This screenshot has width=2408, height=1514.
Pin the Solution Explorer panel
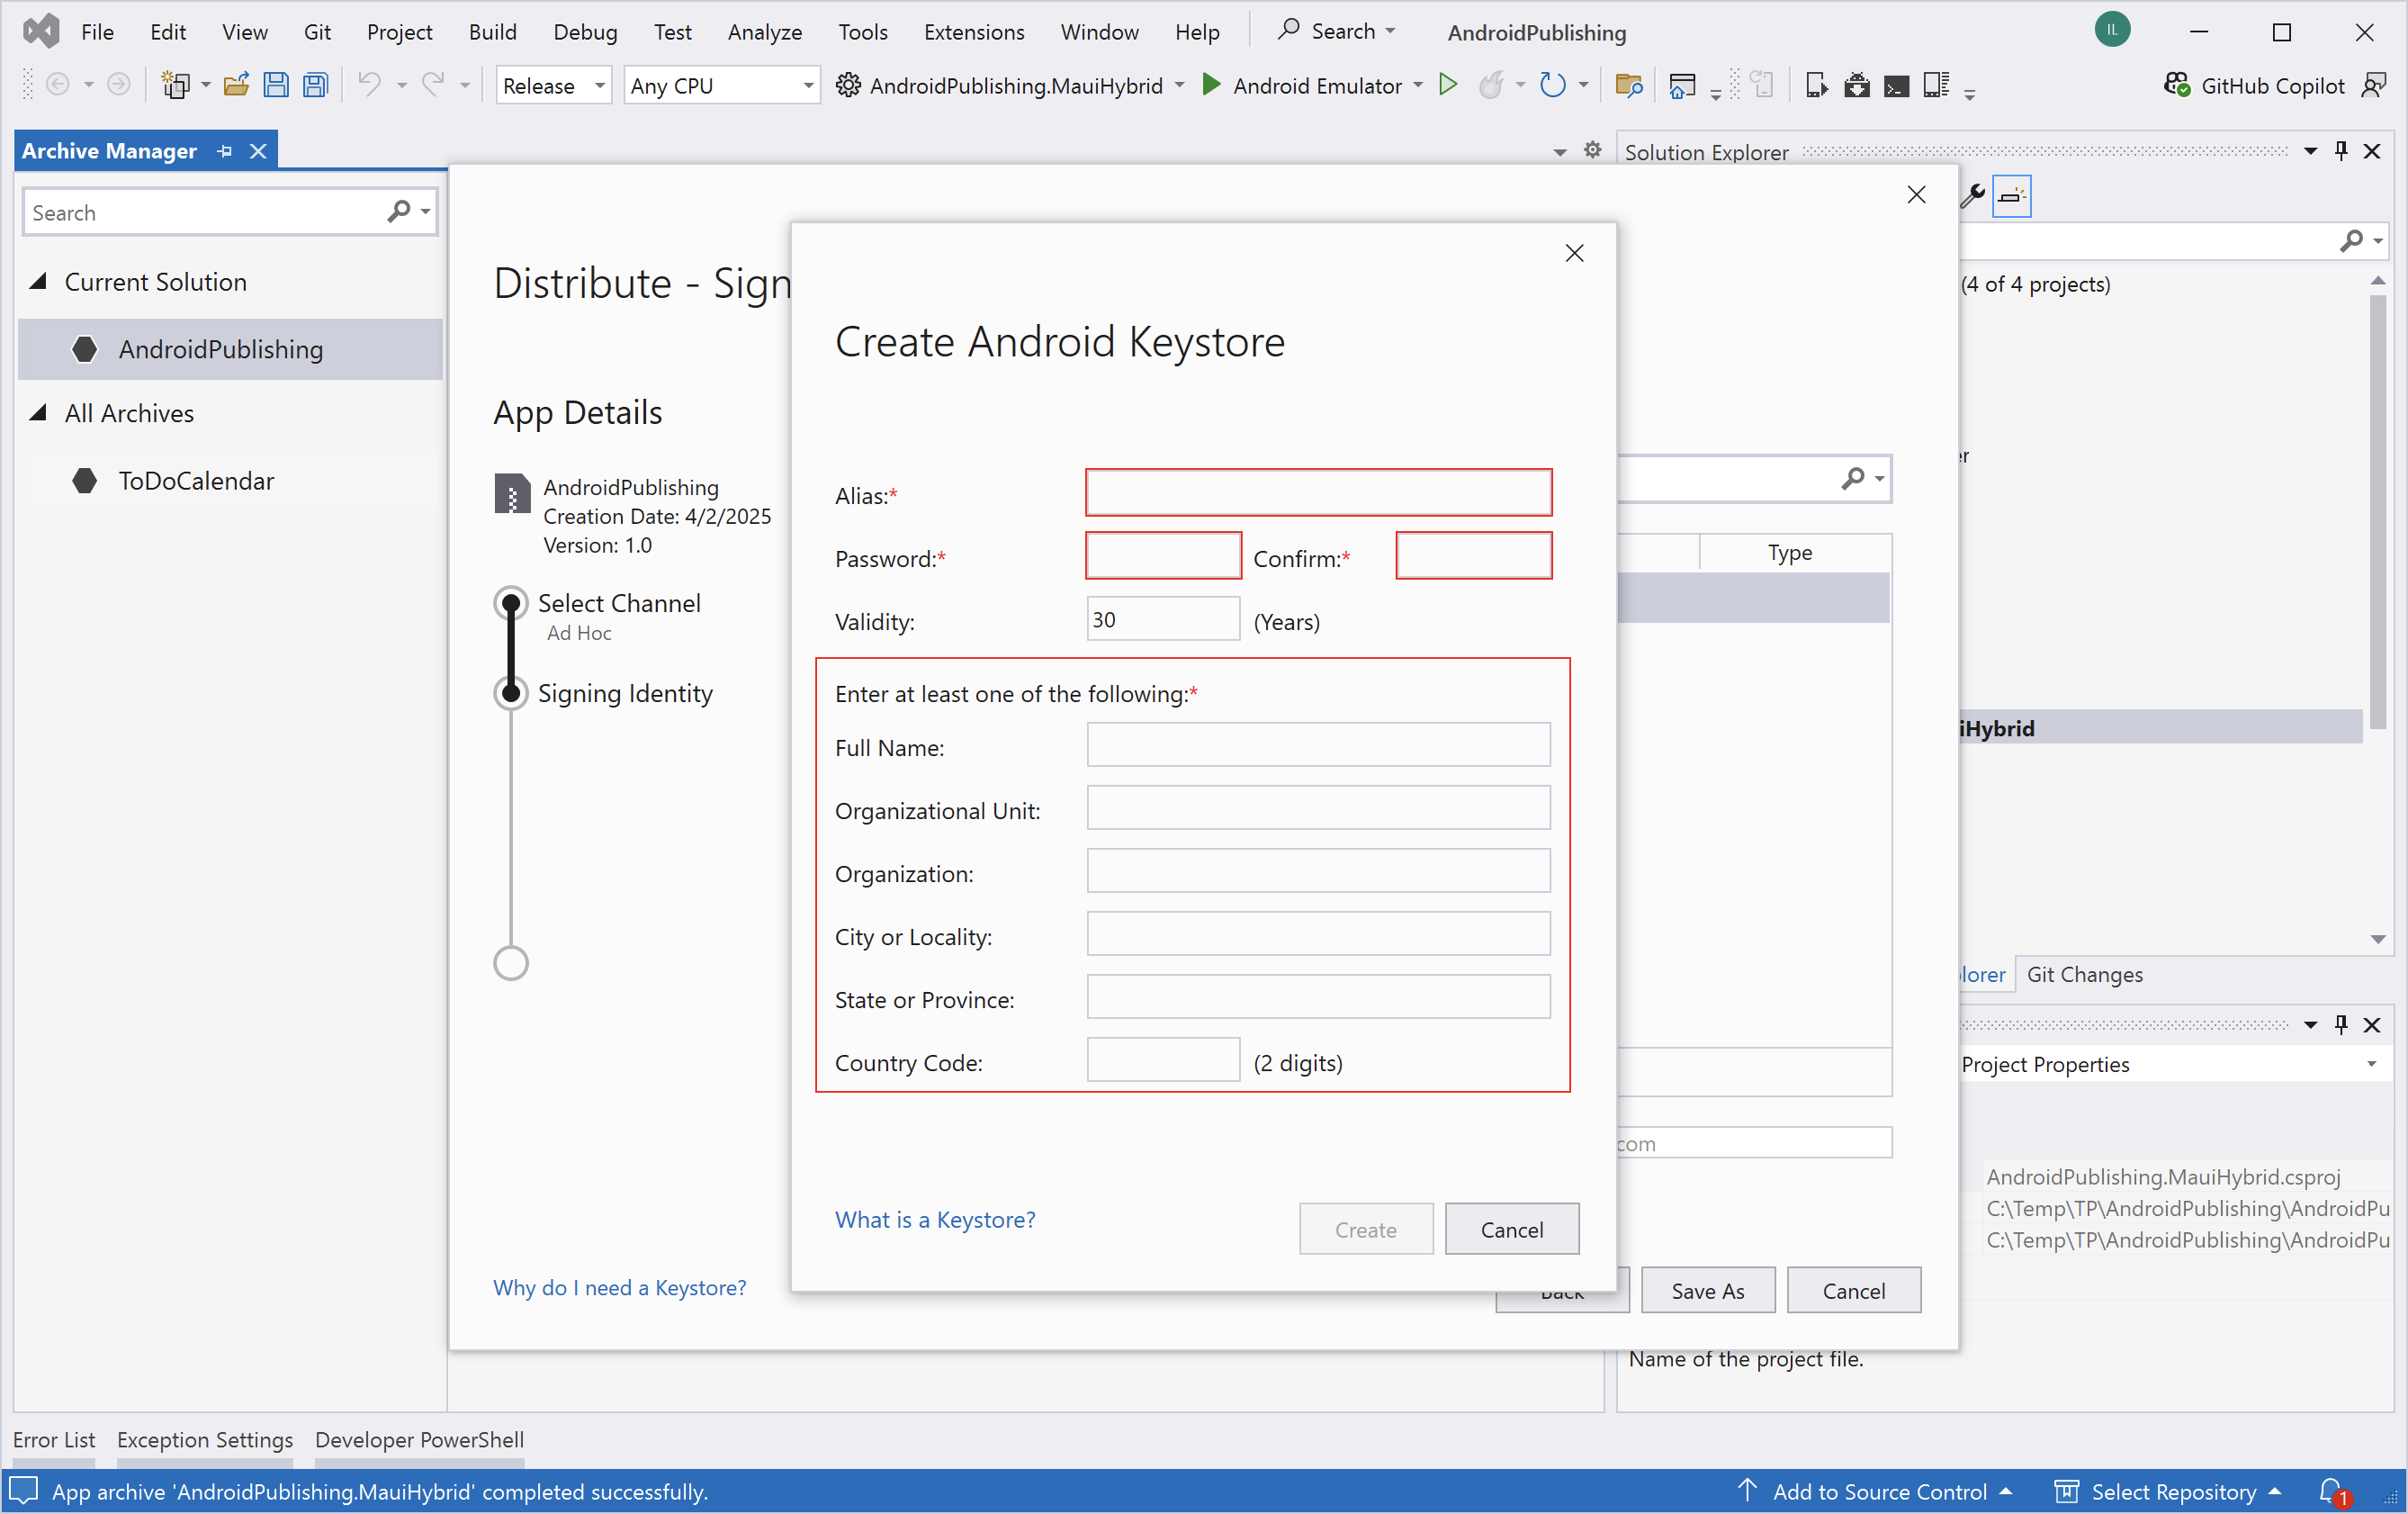[x=2341, y=151]
